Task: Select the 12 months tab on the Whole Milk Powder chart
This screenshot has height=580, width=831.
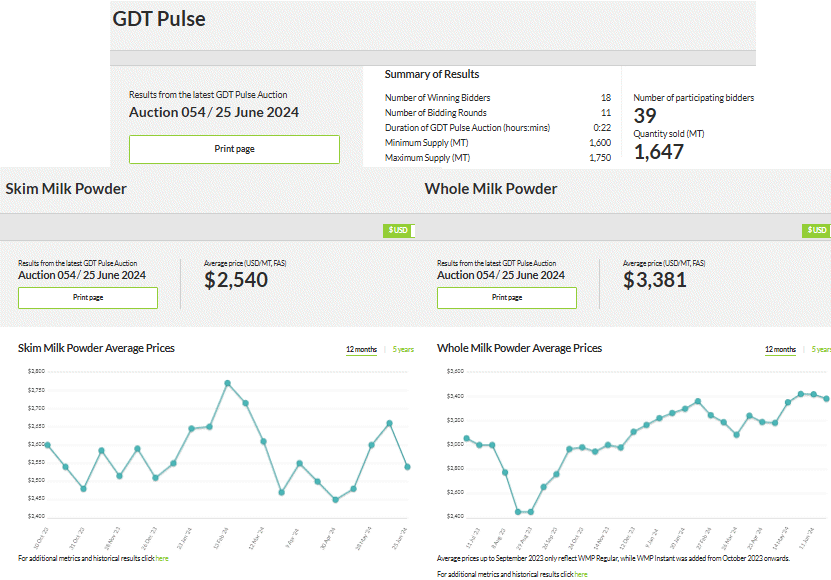Action: (780, 349)
